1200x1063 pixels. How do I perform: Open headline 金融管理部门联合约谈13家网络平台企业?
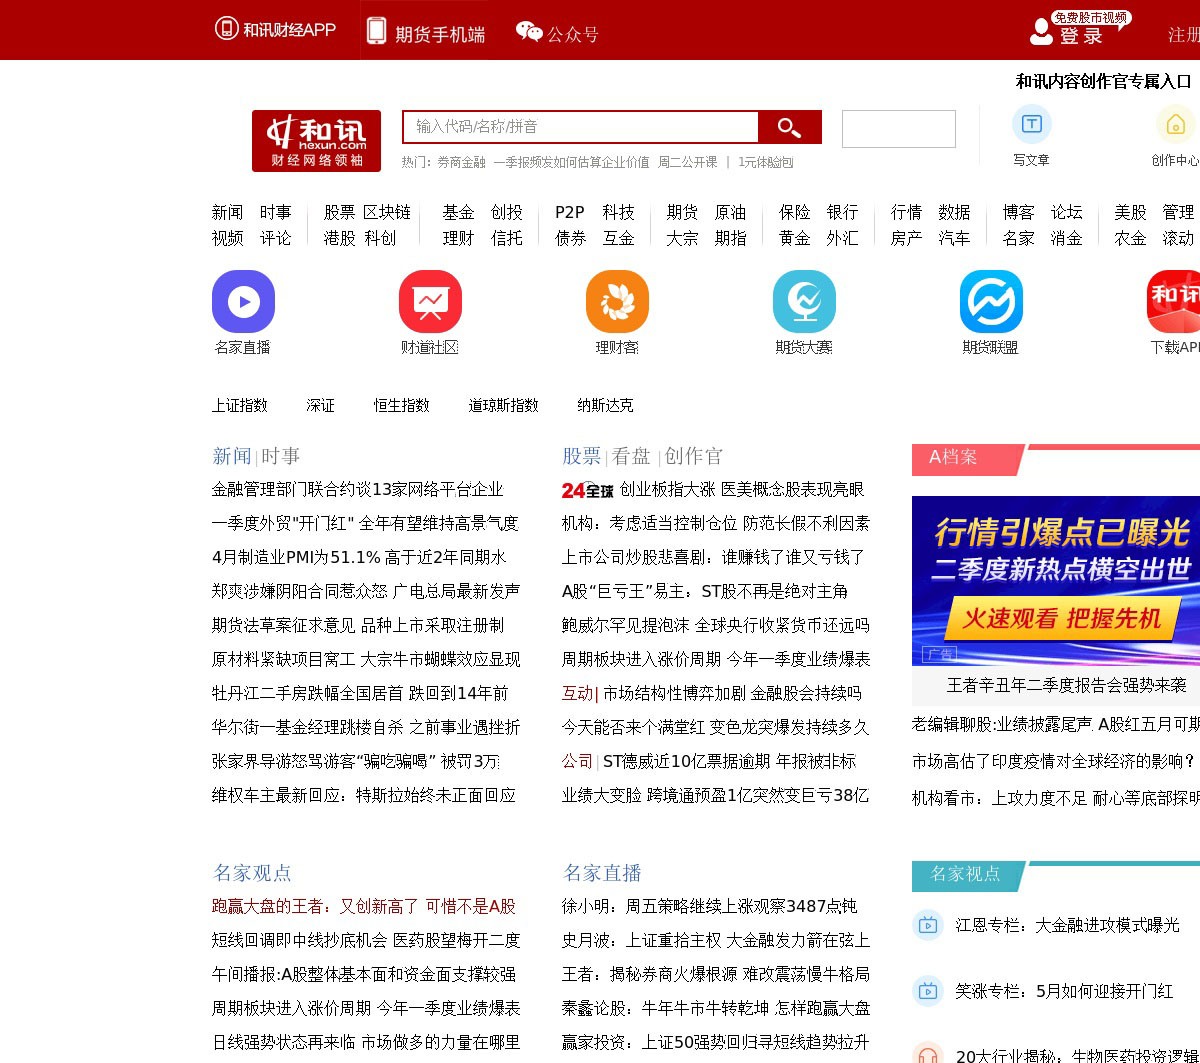coord(357,489)
